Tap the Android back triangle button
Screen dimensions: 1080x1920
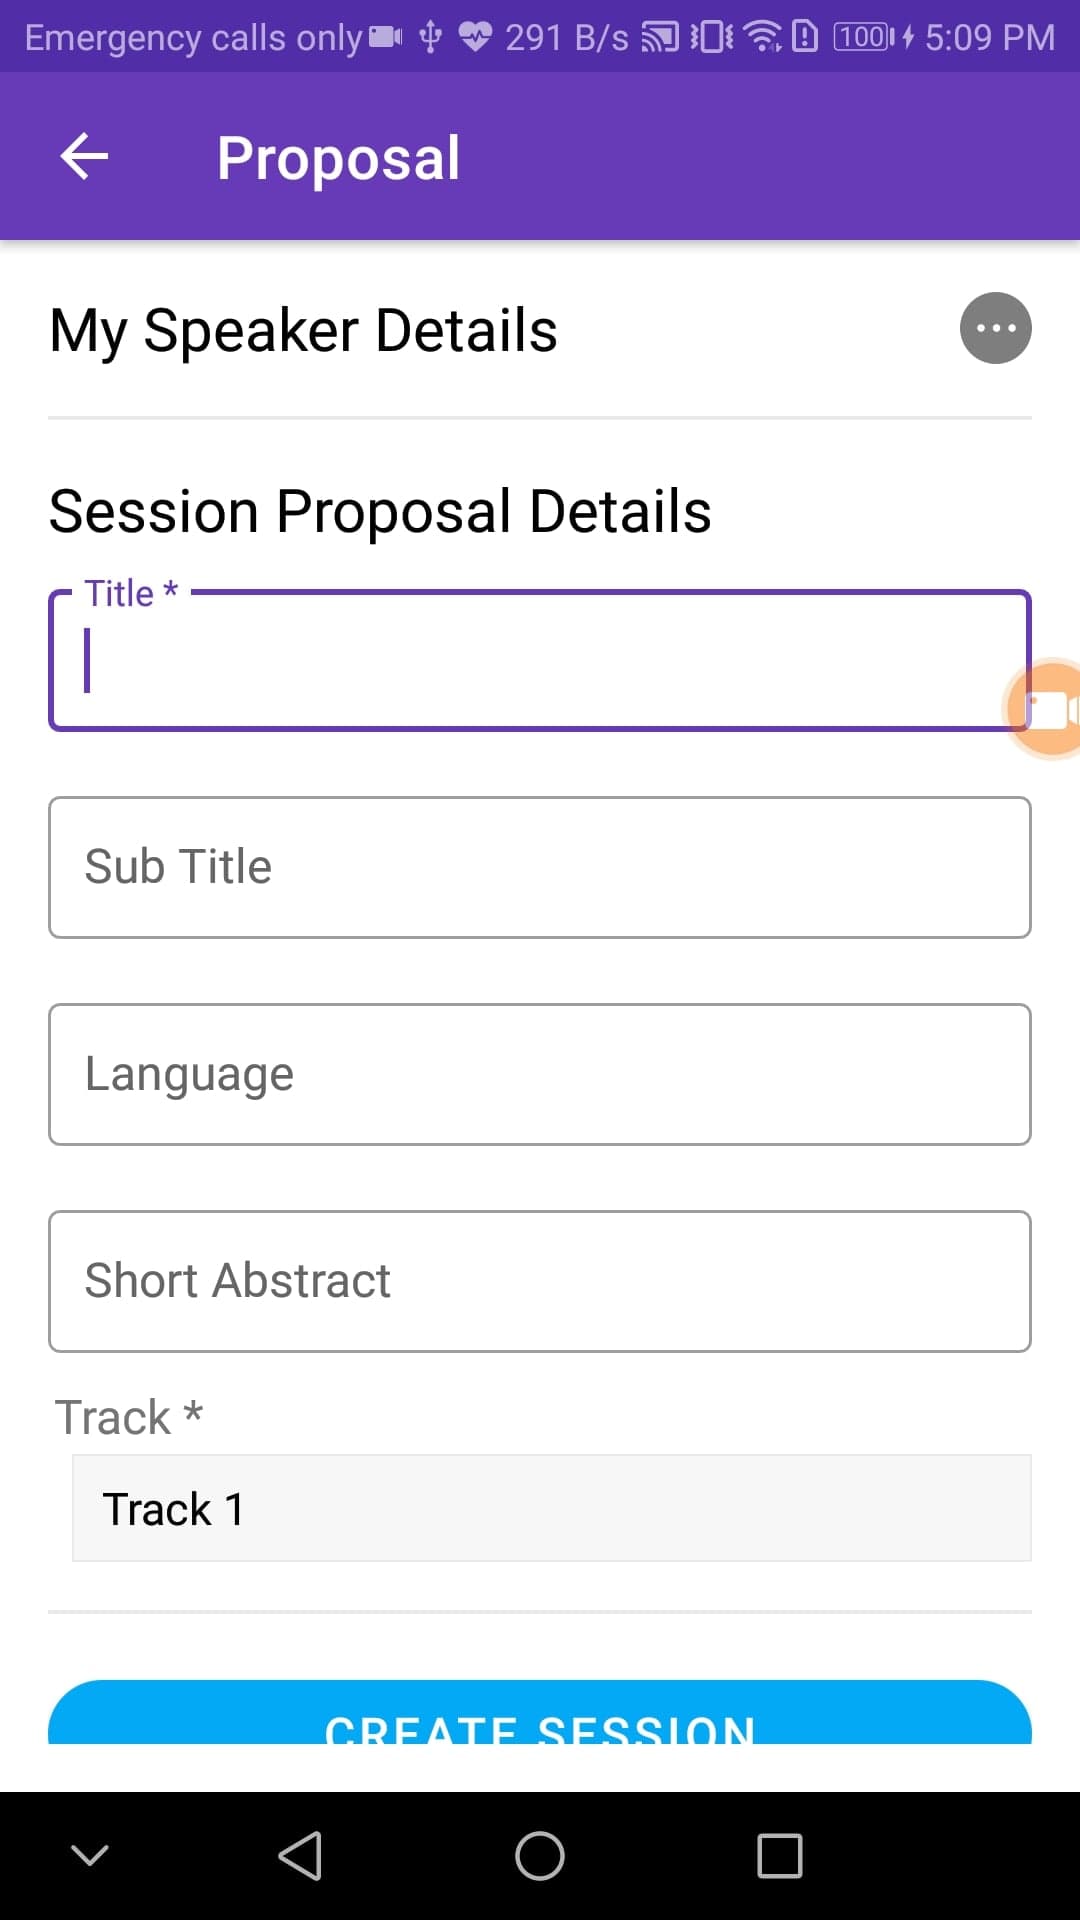coord(300,1856)
